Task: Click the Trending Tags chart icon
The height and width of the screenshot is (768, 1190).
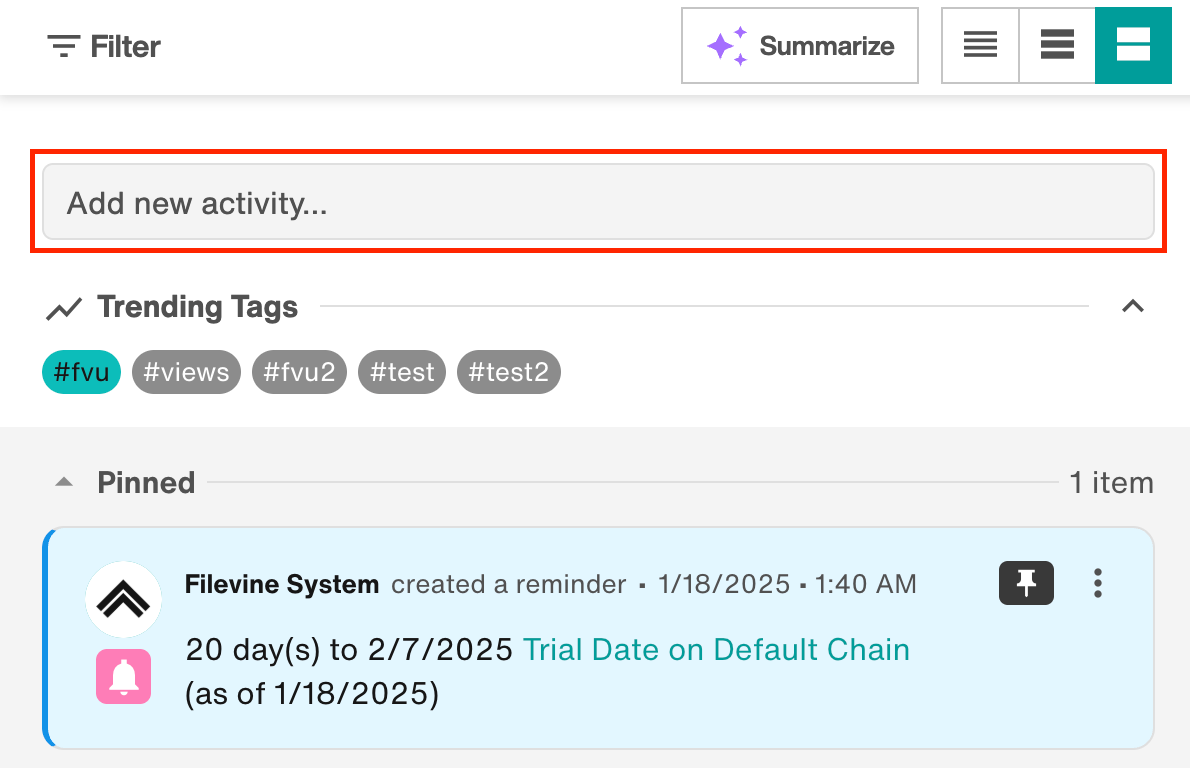Action: pyautogui.click(x=64, y=308)
